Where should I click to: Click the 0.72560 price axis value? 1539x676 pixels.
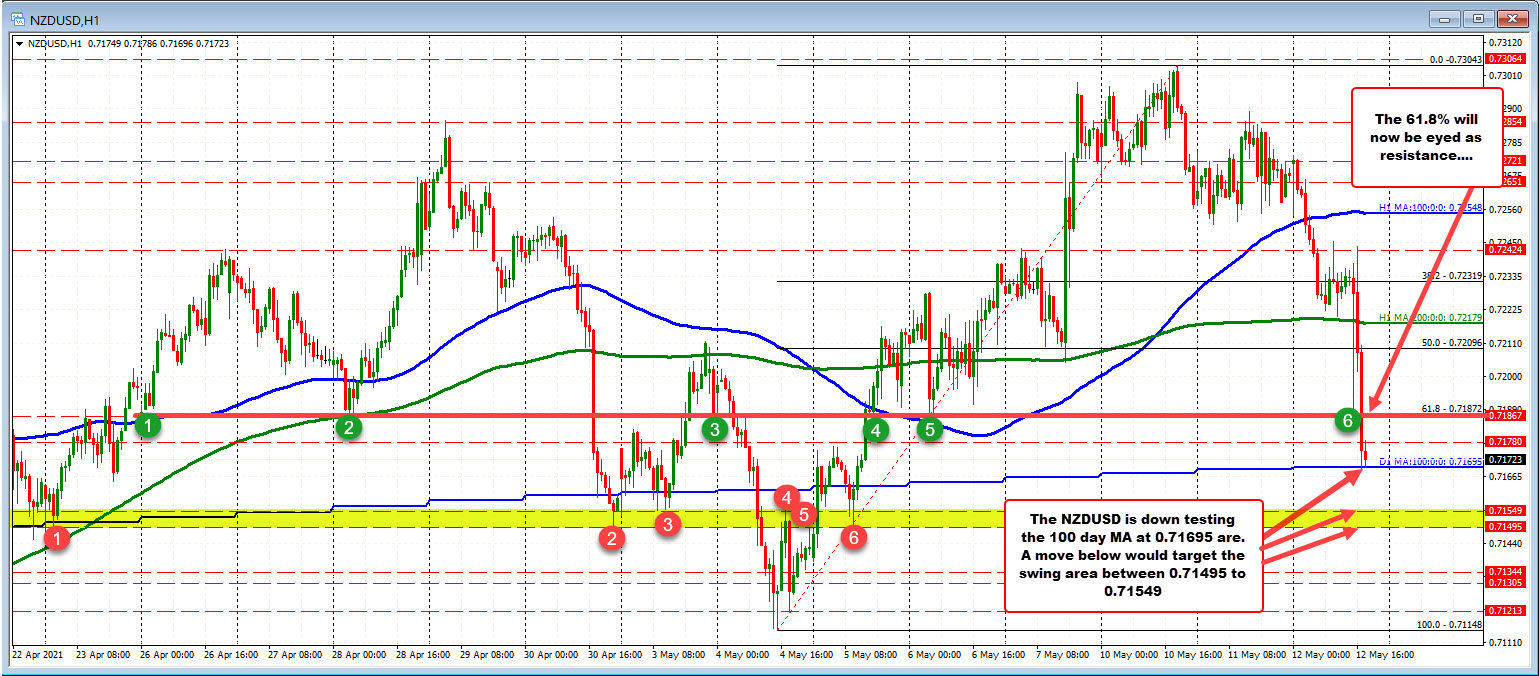pos(1507,209)
